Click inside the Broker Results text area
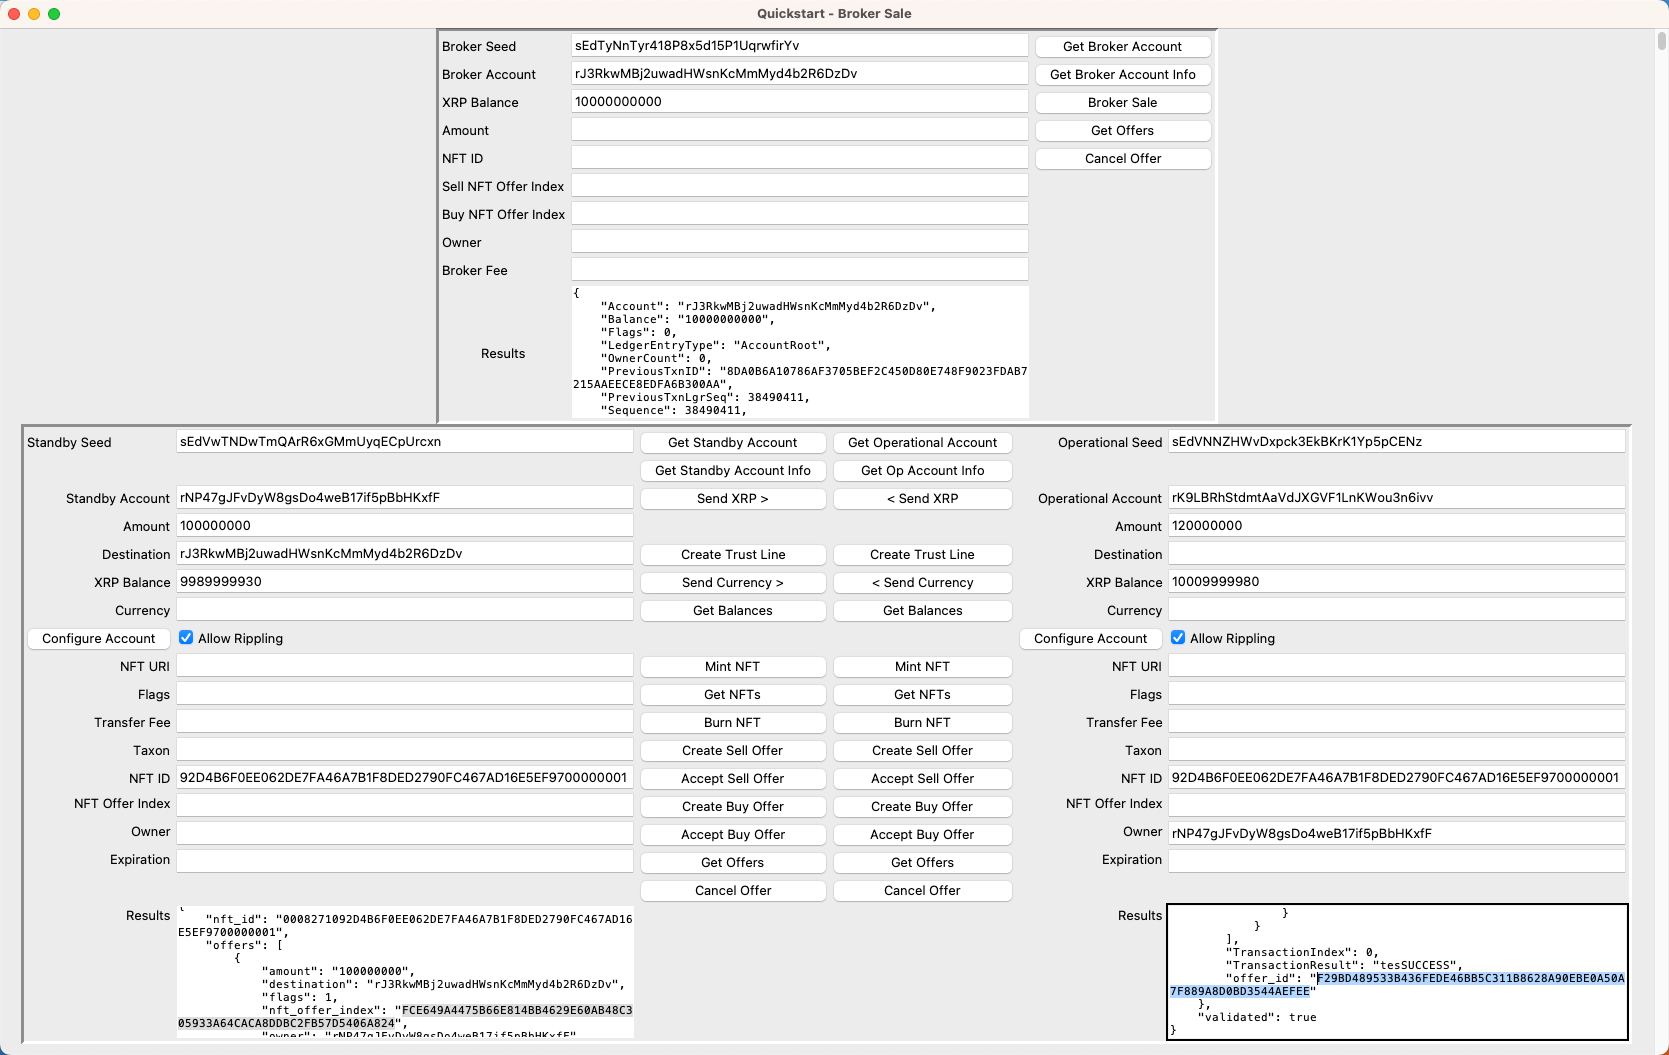Viewport: 1669px width, 1055px height. click(x=799, y=352)
